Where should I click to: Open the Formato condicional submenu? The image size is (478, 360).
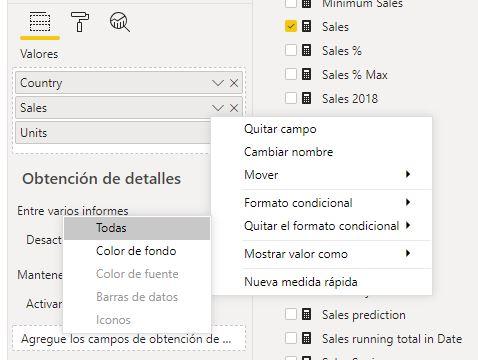coord(321,203)
